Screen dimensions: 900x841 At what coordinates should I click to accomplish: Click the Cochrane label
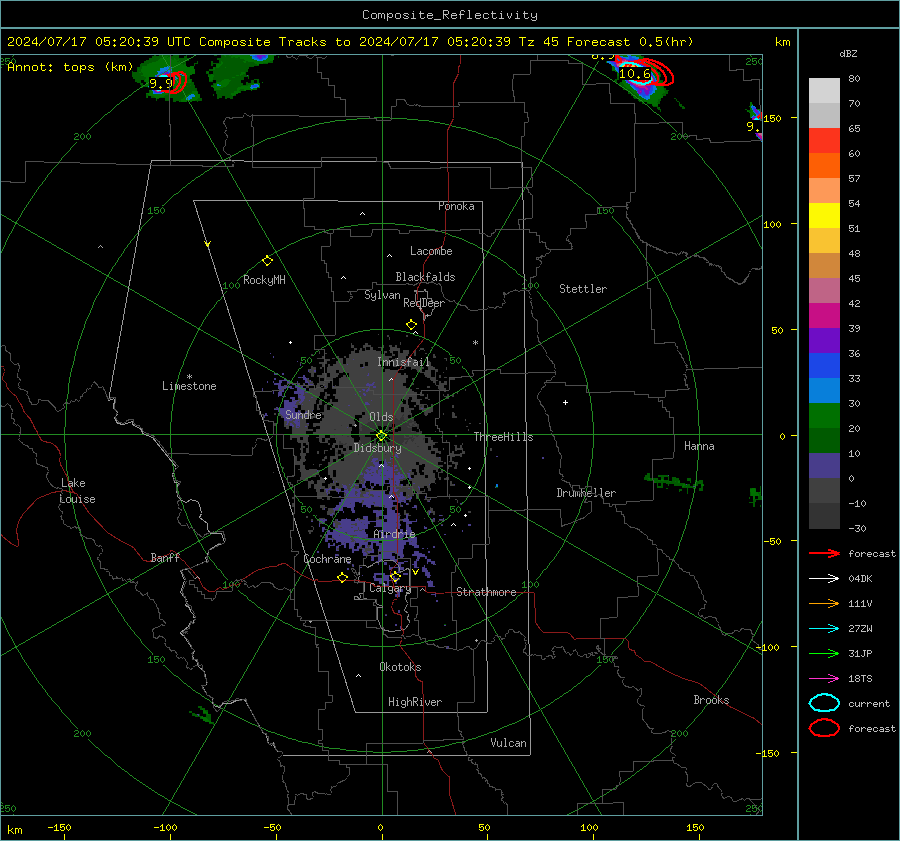click(x=327, y=559)
